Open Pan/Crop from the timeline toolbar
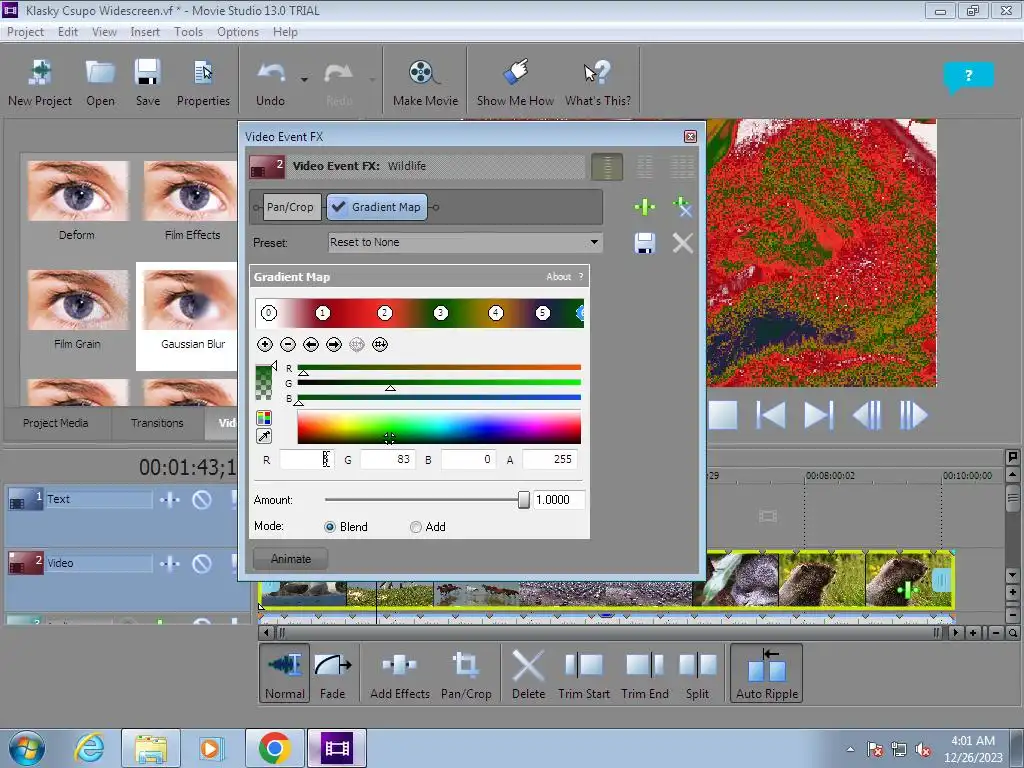 466,673
